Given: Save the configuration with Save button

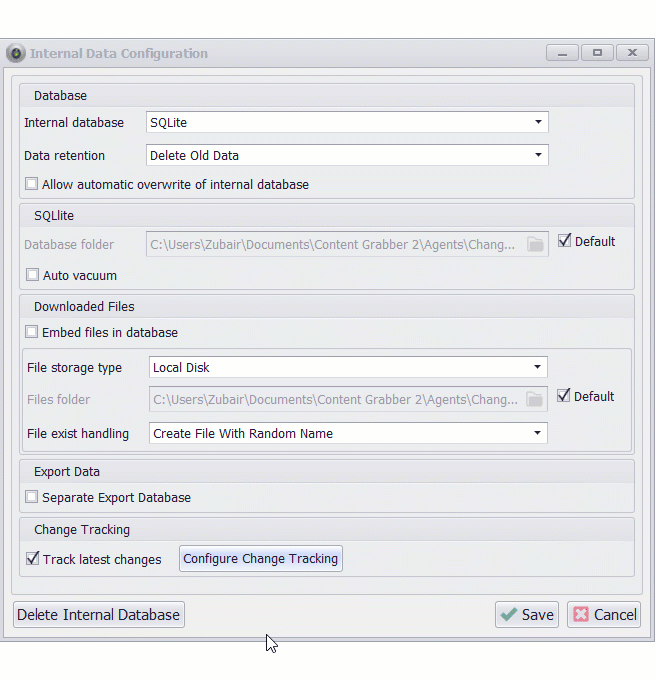Looking at the screenshot, I should tap(527, 615).
